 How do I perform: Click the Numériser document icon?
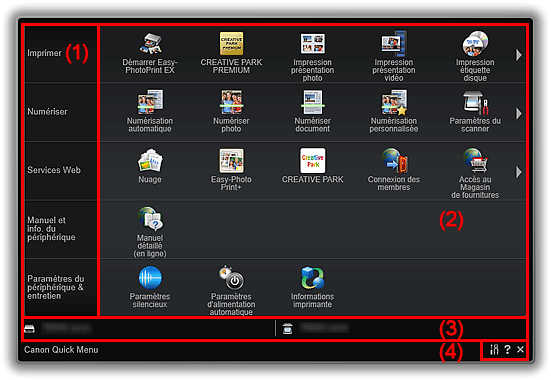tap(312, 102)
